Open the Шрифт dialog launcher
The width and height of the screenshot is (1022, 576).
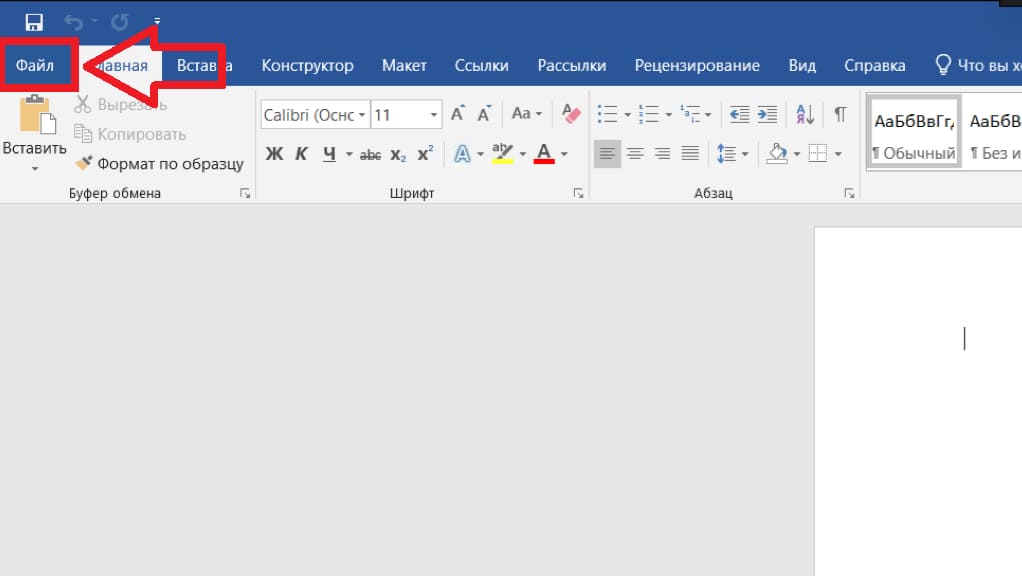tap(577, 194)
